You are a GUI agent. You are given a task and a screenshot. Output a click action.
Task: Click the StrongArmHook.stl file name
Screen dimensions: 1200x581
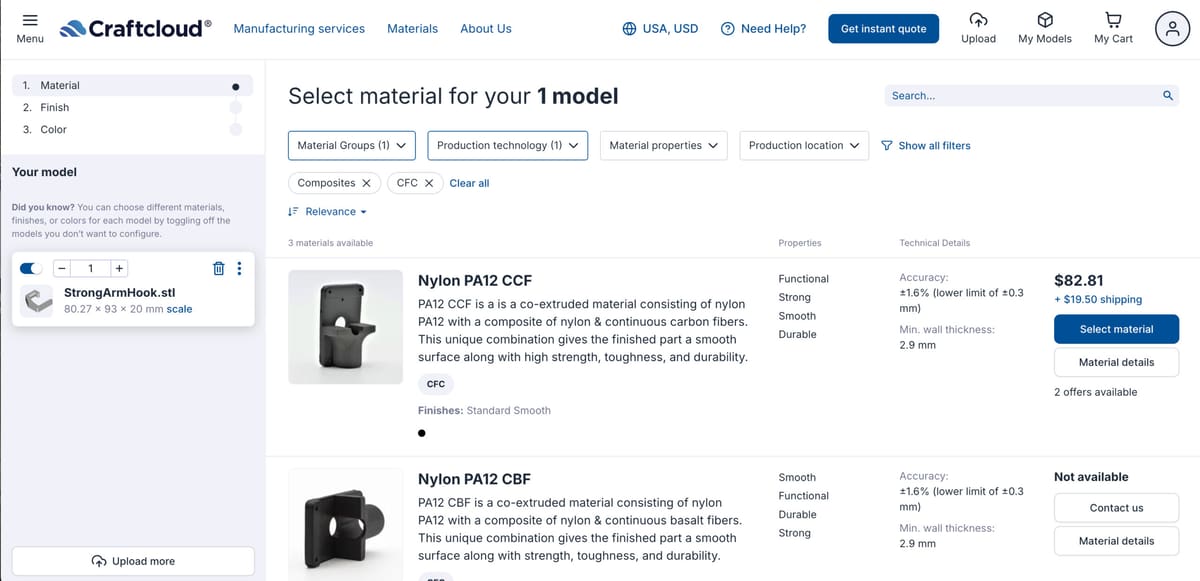119,293
